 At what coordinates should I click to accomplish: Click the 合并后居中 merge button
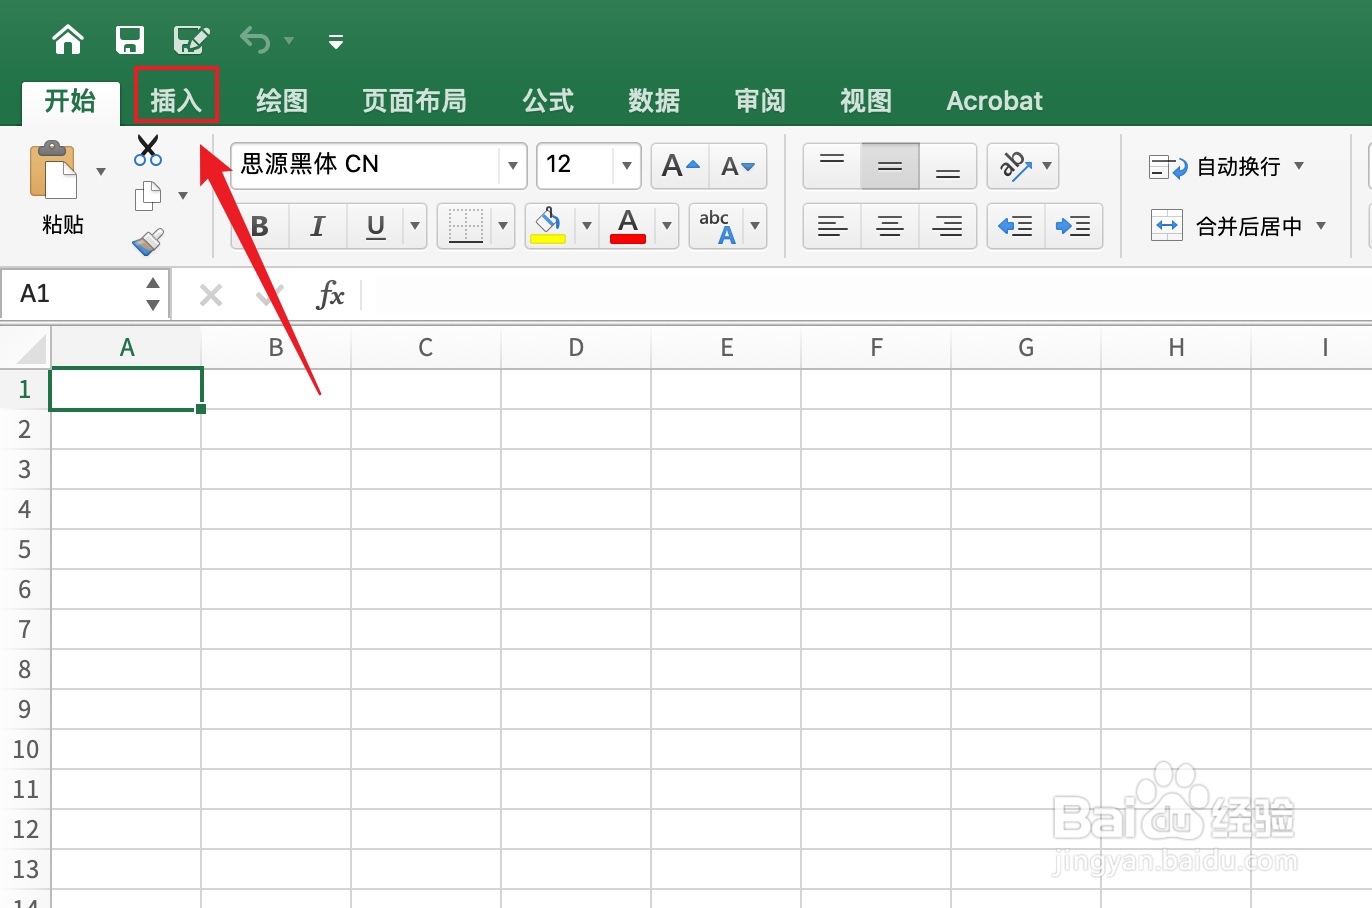click(1227, 226)
